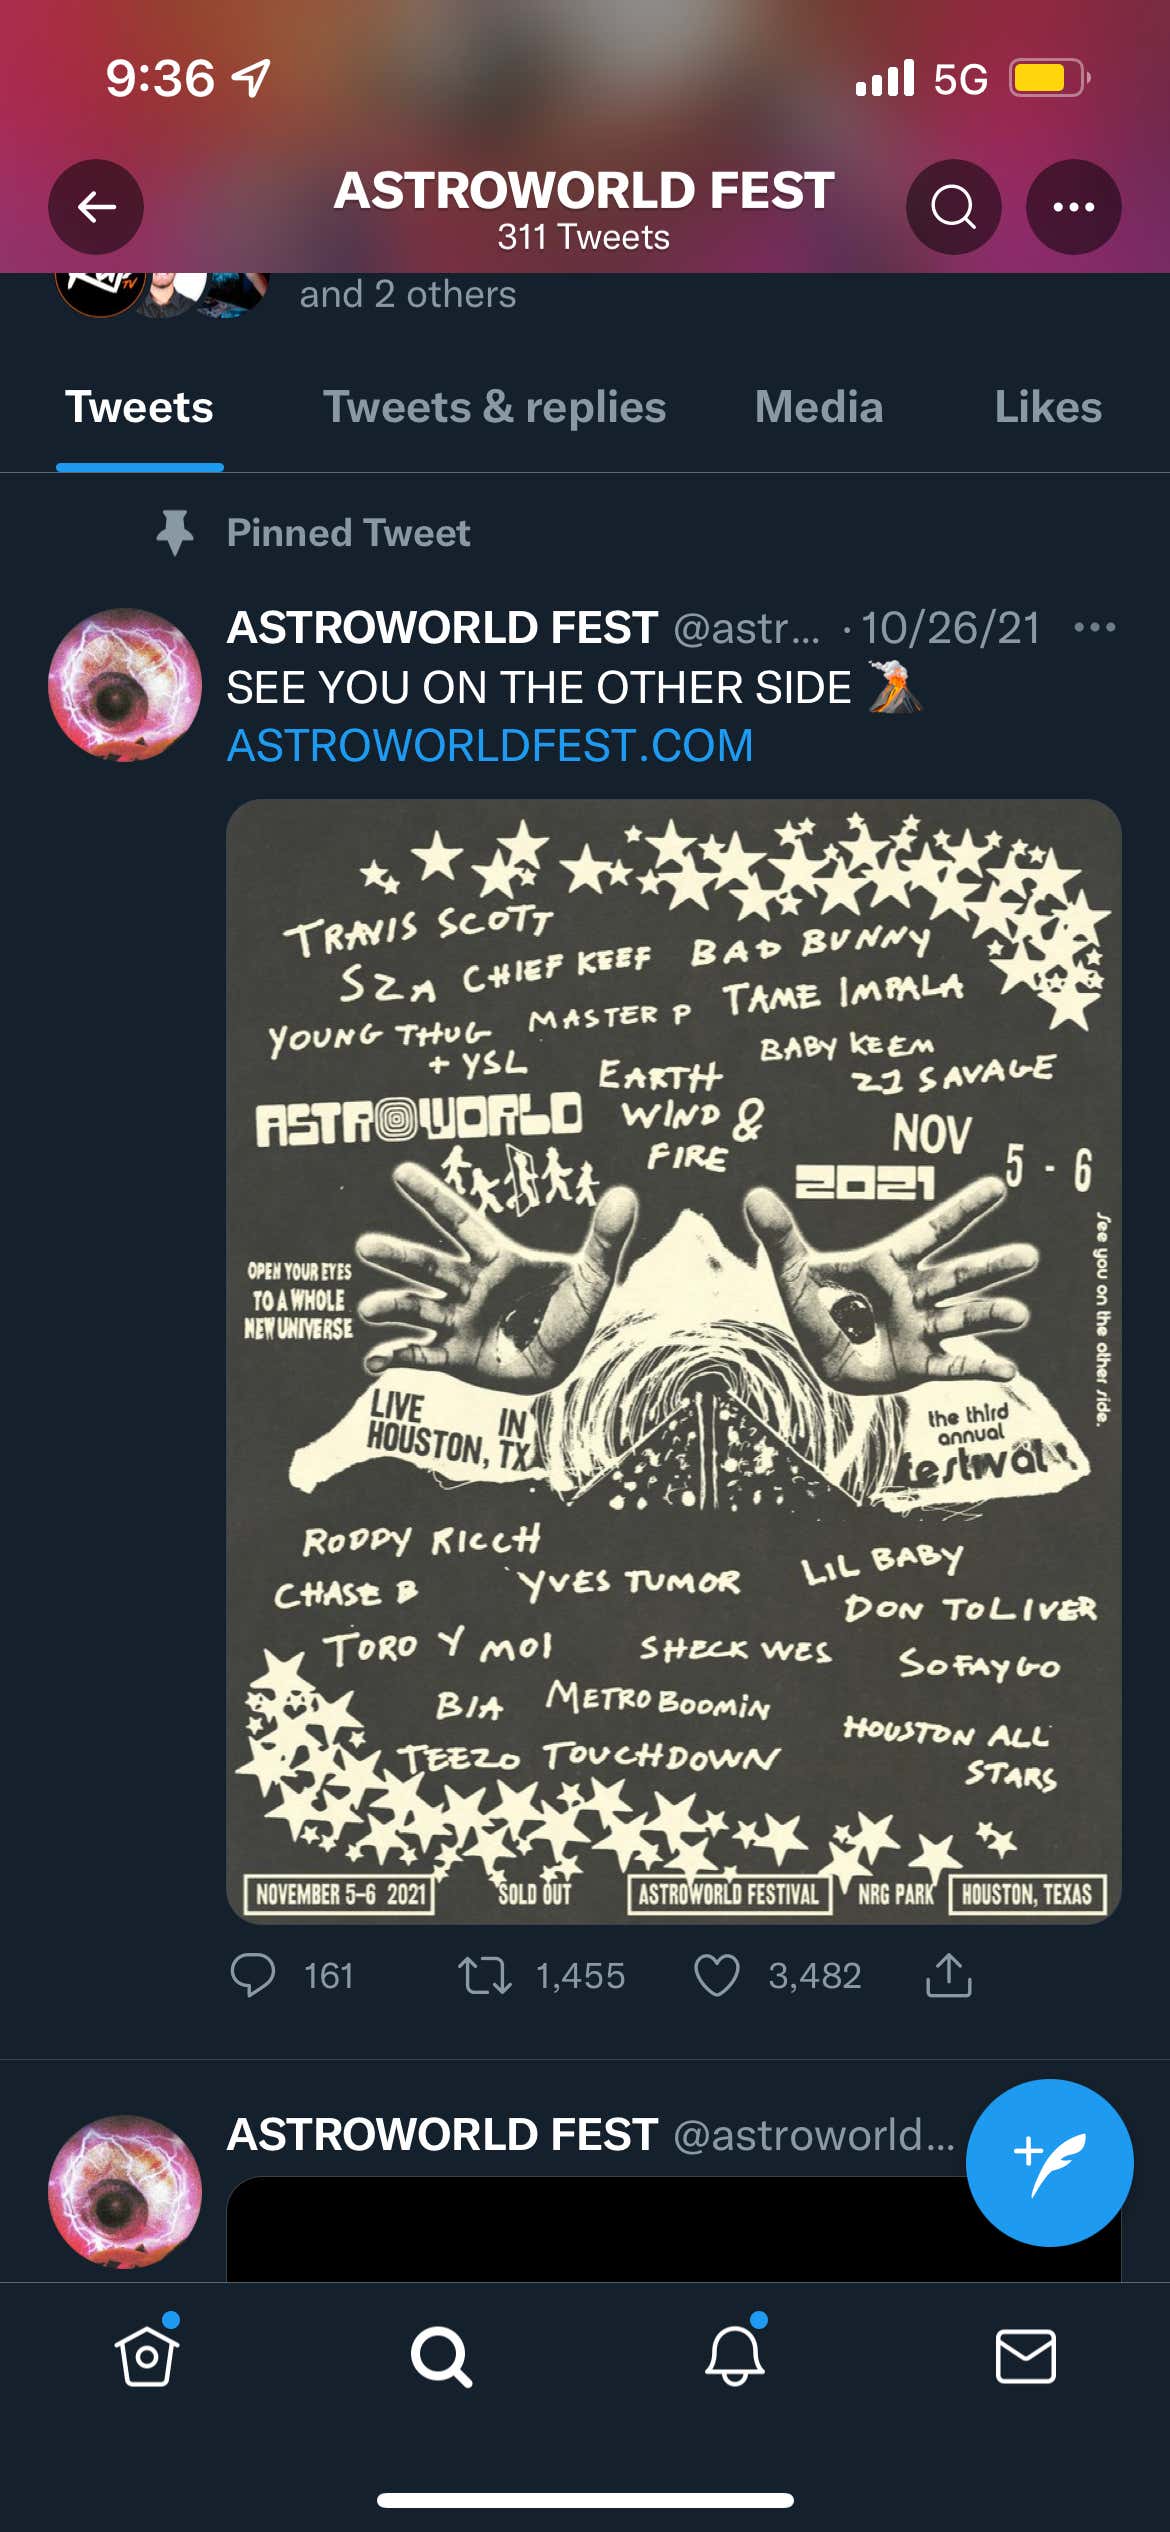The width and height of the screenshot is (1170, 2532).
Task: Open the ASTROWORLDFEST.COM link
Action: point(490,746)
